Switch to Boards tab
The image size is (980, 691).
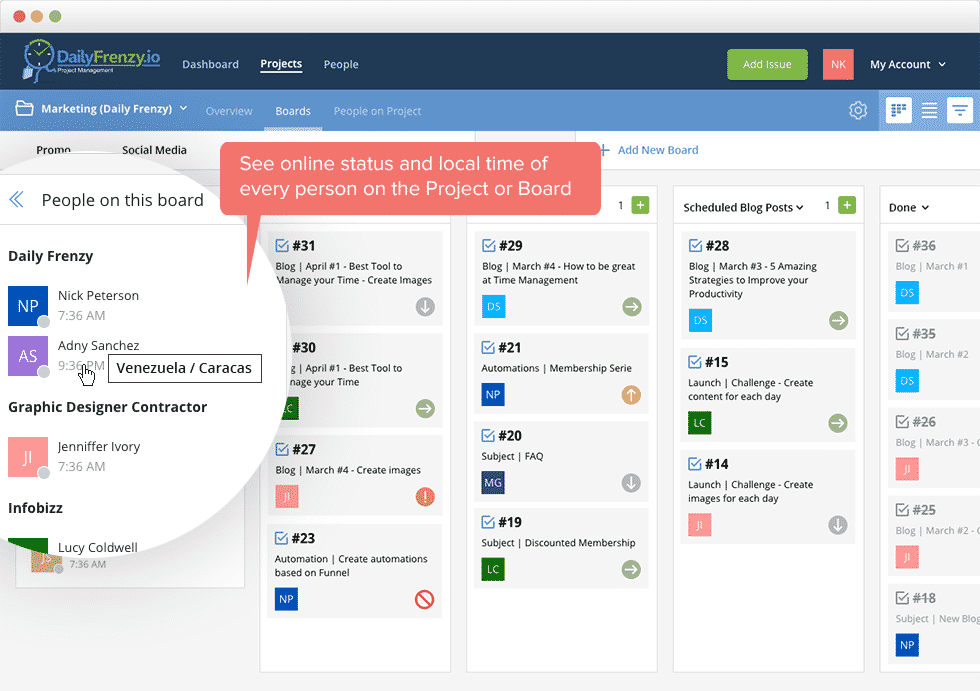(x=293, y=111)
